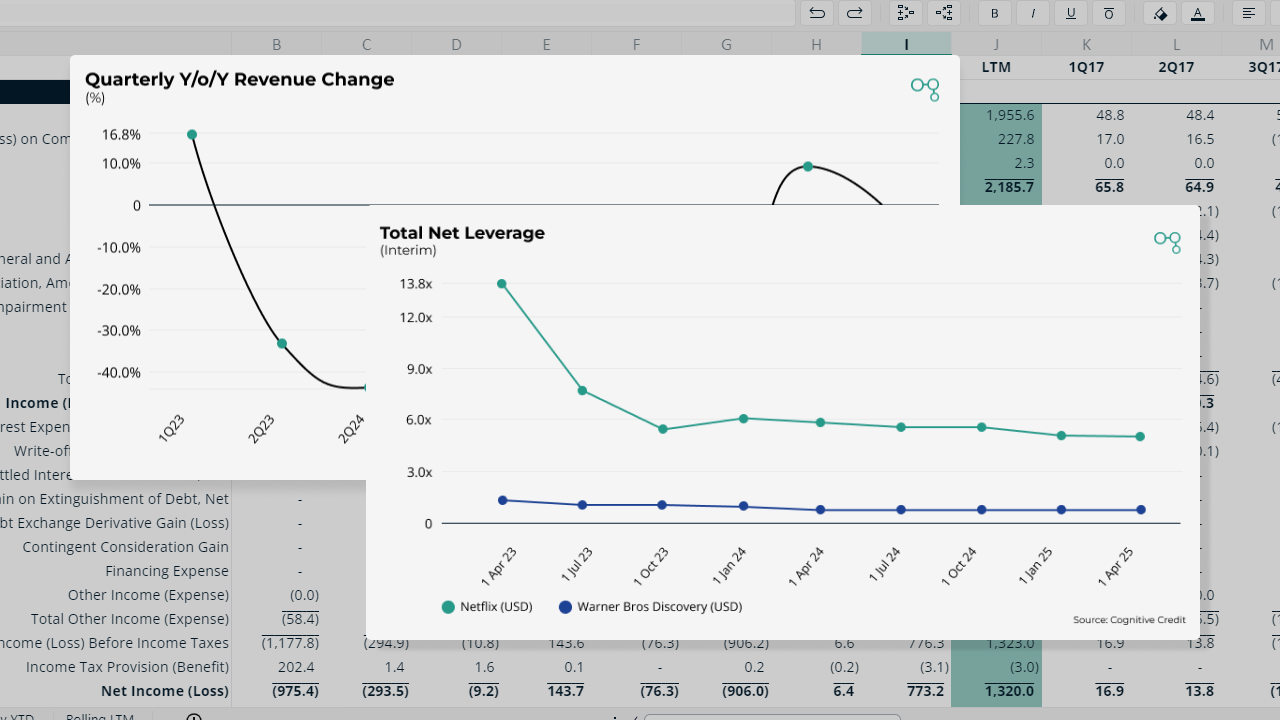Select column I header
The width and height of the screenshot is (1280, 720).
[x=906, y=44]
